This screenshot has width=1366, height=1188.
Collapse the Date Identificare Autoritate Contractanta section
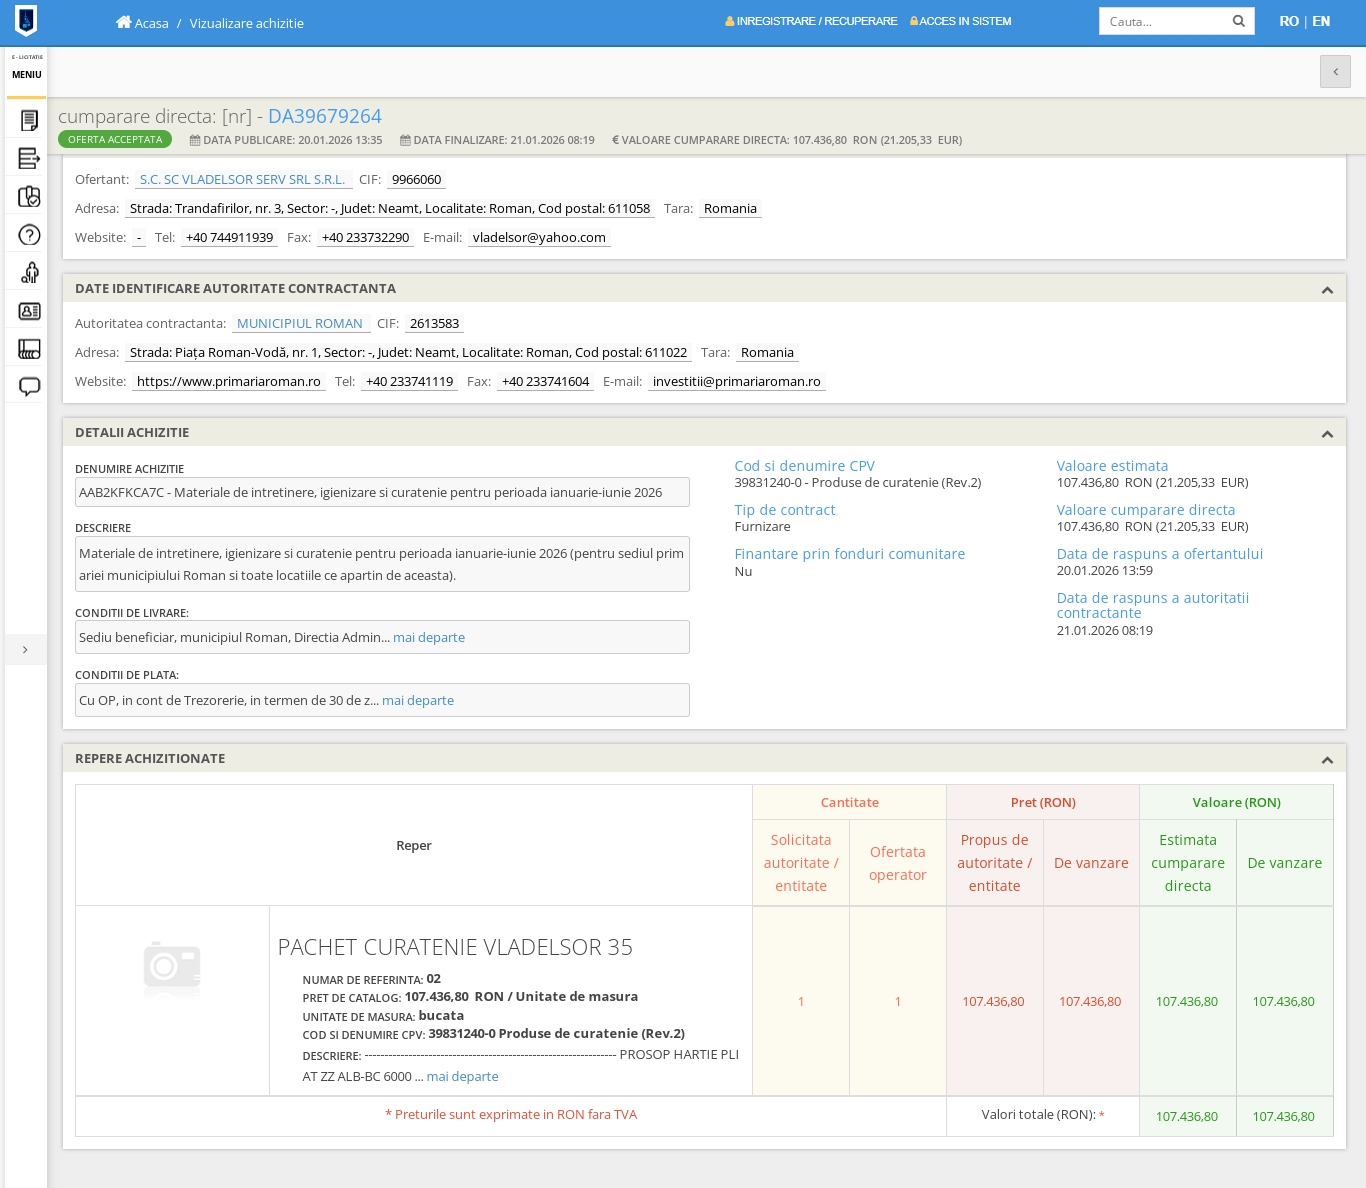pos(1327,290)
